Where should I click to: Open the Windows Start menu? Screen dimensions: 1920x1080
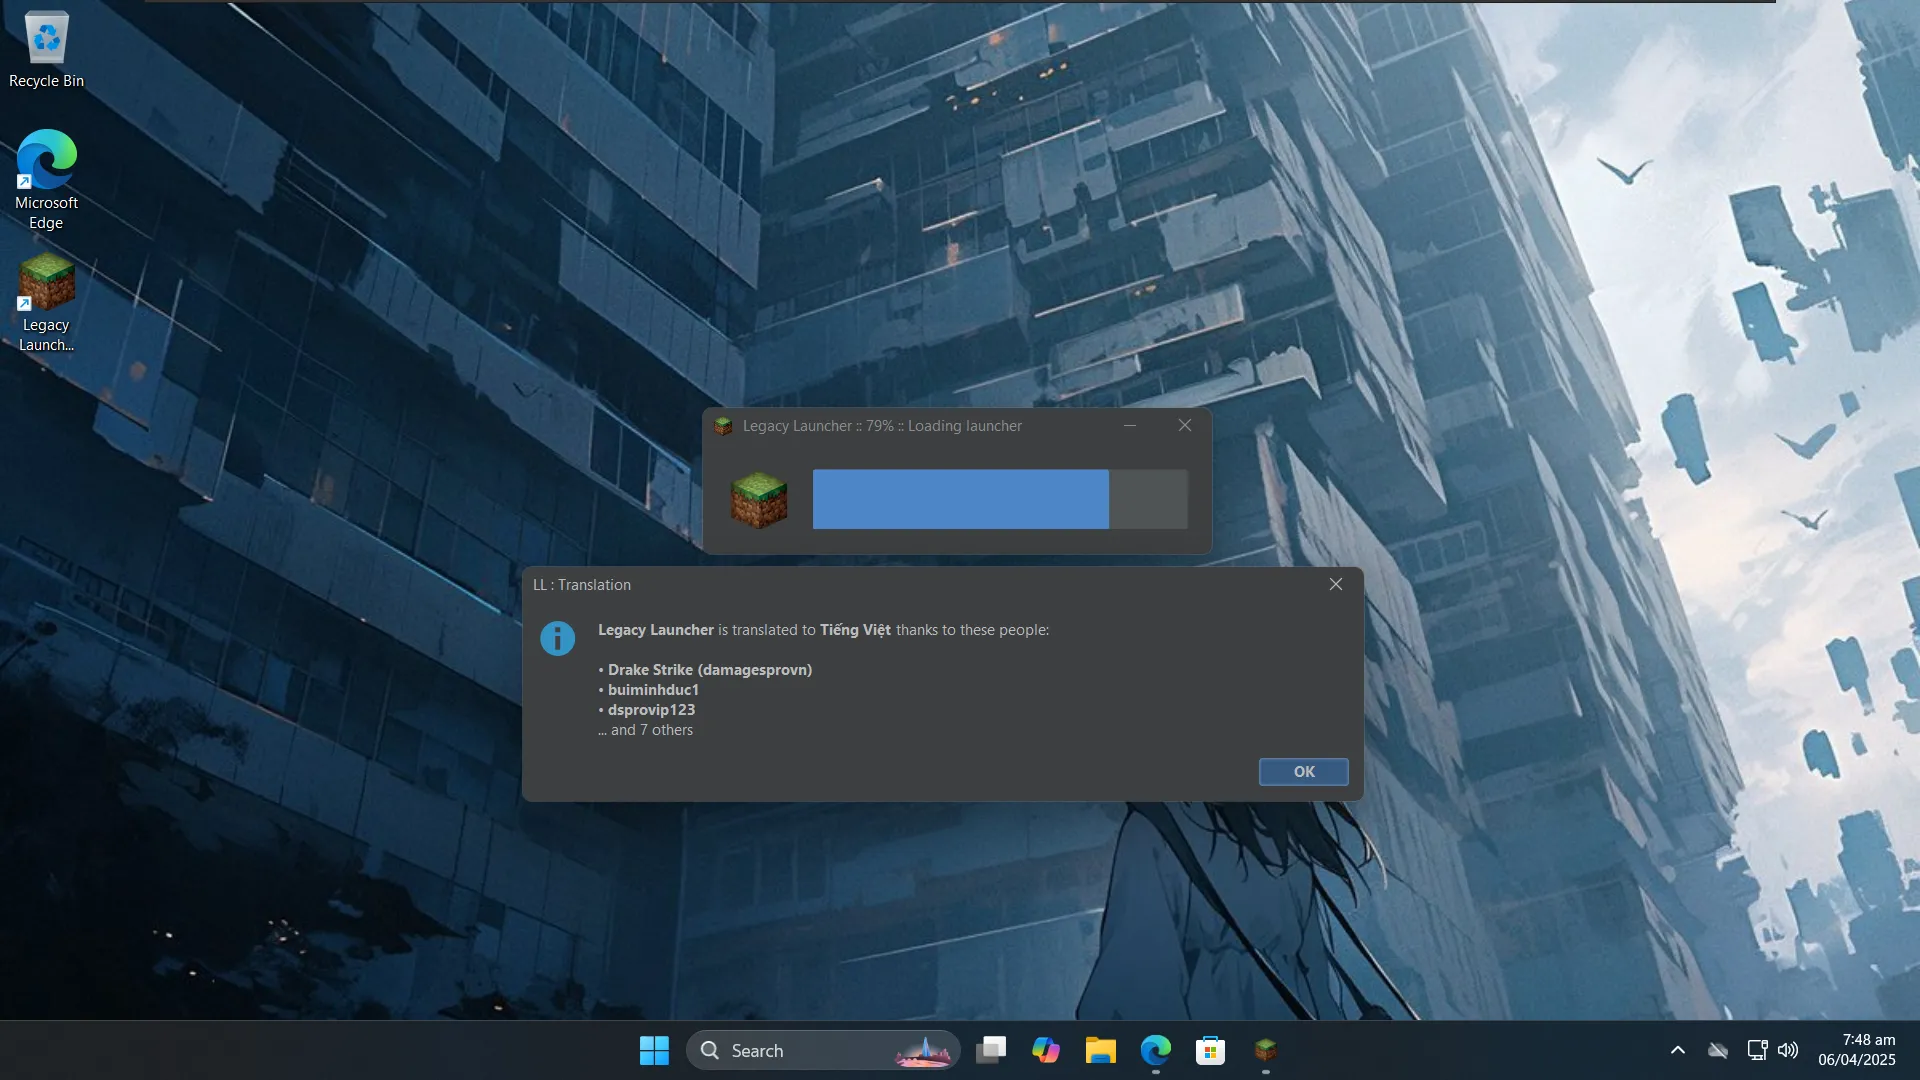pyautogui.click(x=654, y=1050)
